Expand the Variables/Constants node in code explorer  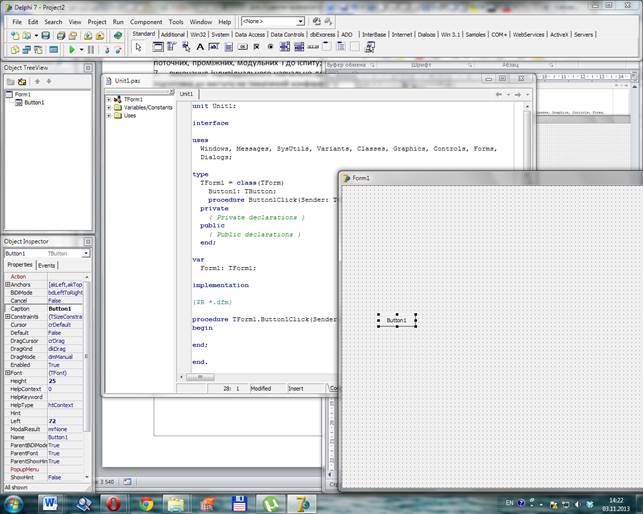109,107
